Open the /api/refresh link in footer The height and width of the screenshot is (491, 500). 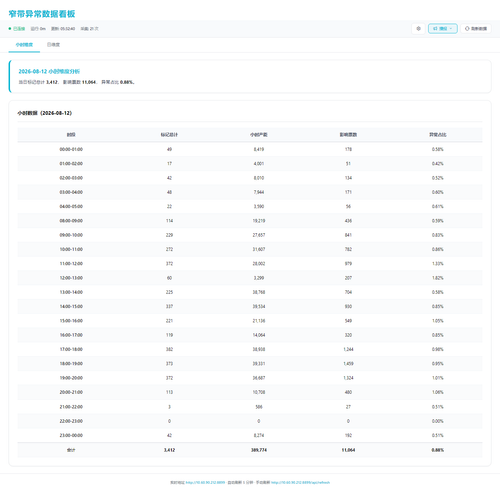tap(300, 482)
